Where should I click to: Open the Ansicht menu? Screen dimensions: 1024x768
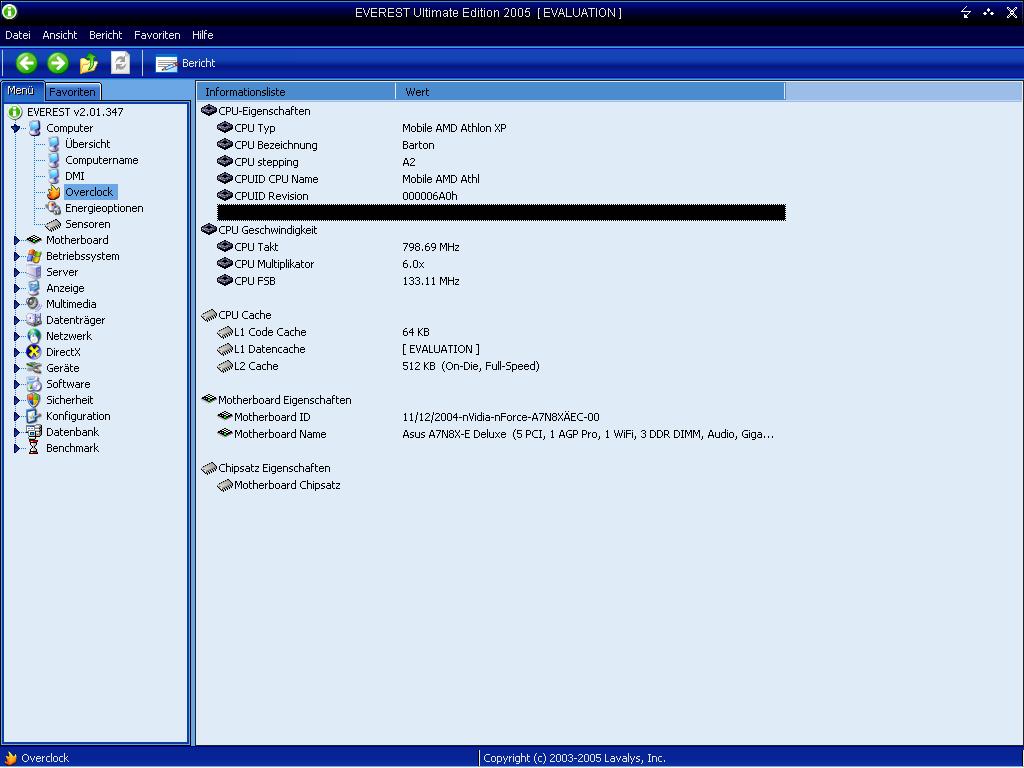tap(59, 35)
